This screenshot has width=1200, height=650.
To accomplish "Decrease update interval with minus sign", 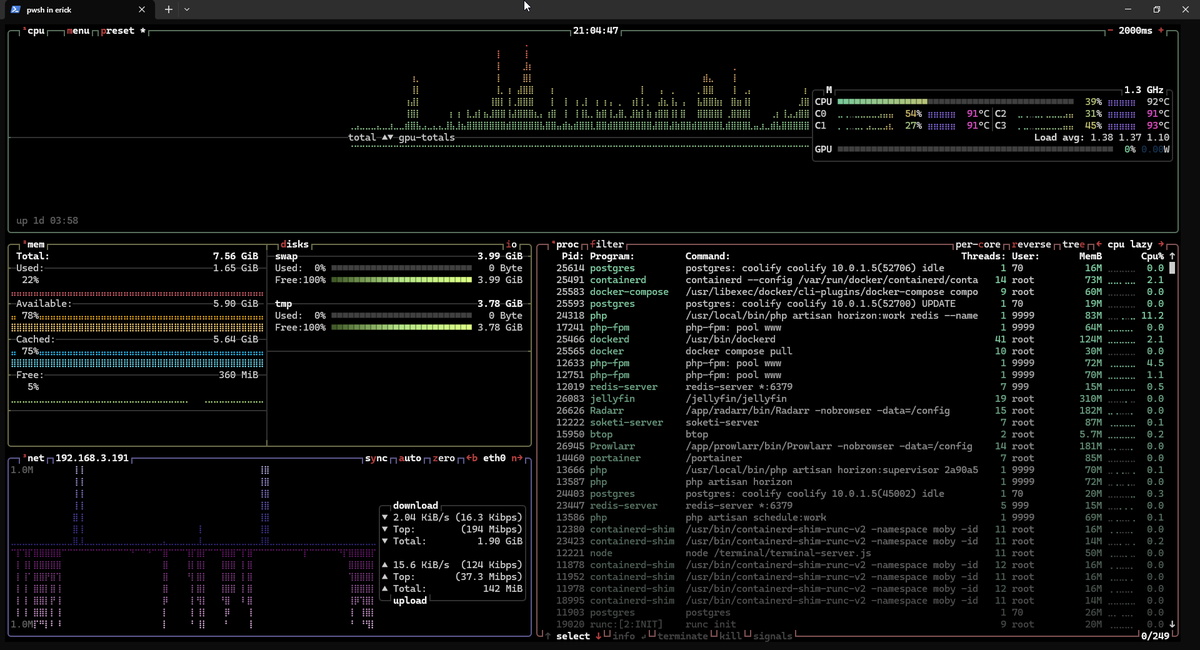I will click(x=1110, y=31).
